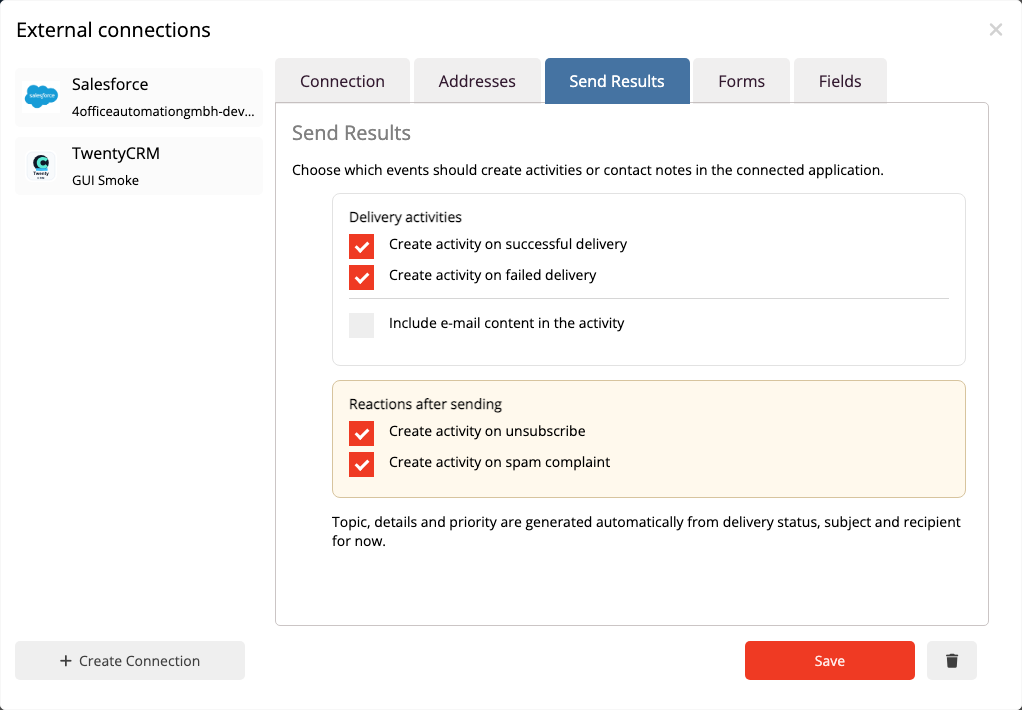Screen dimensions: 1022x710
Task: Click the TwentyCRM logo icon
Action: point(41,166)
